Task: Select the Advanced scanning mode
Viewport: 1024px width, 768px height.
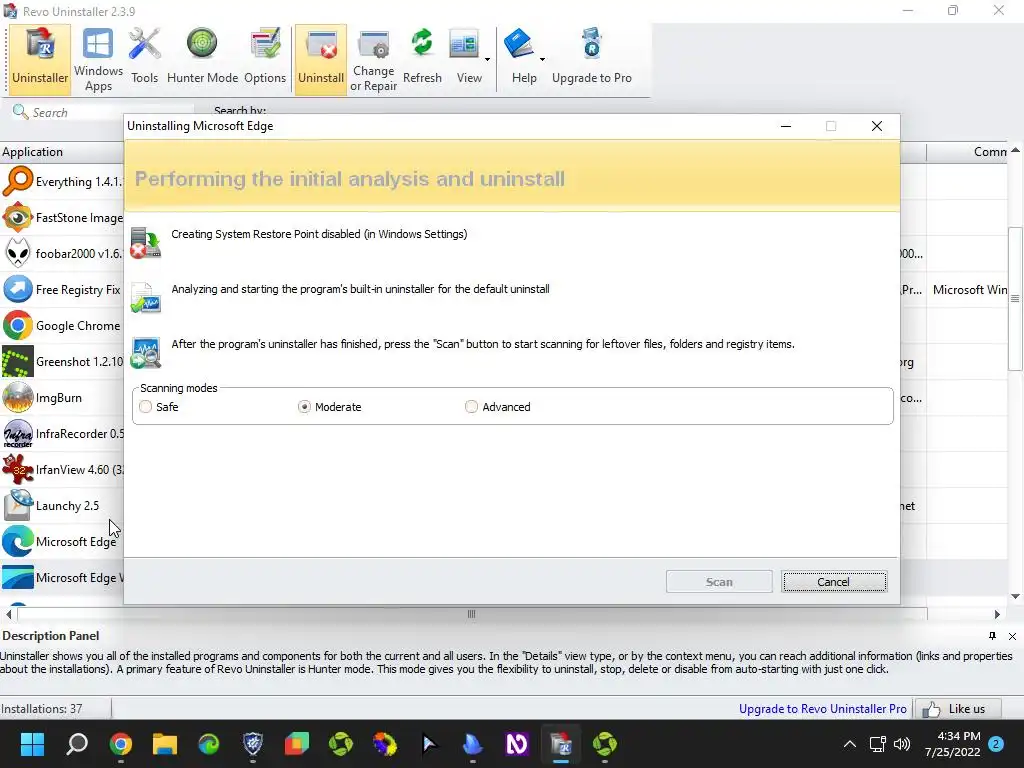Action: pos(498,407)
